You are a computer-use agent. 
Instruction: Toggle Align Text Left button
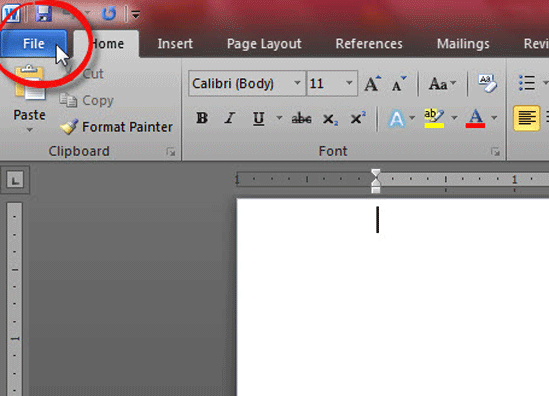click(x=527, y=118)
